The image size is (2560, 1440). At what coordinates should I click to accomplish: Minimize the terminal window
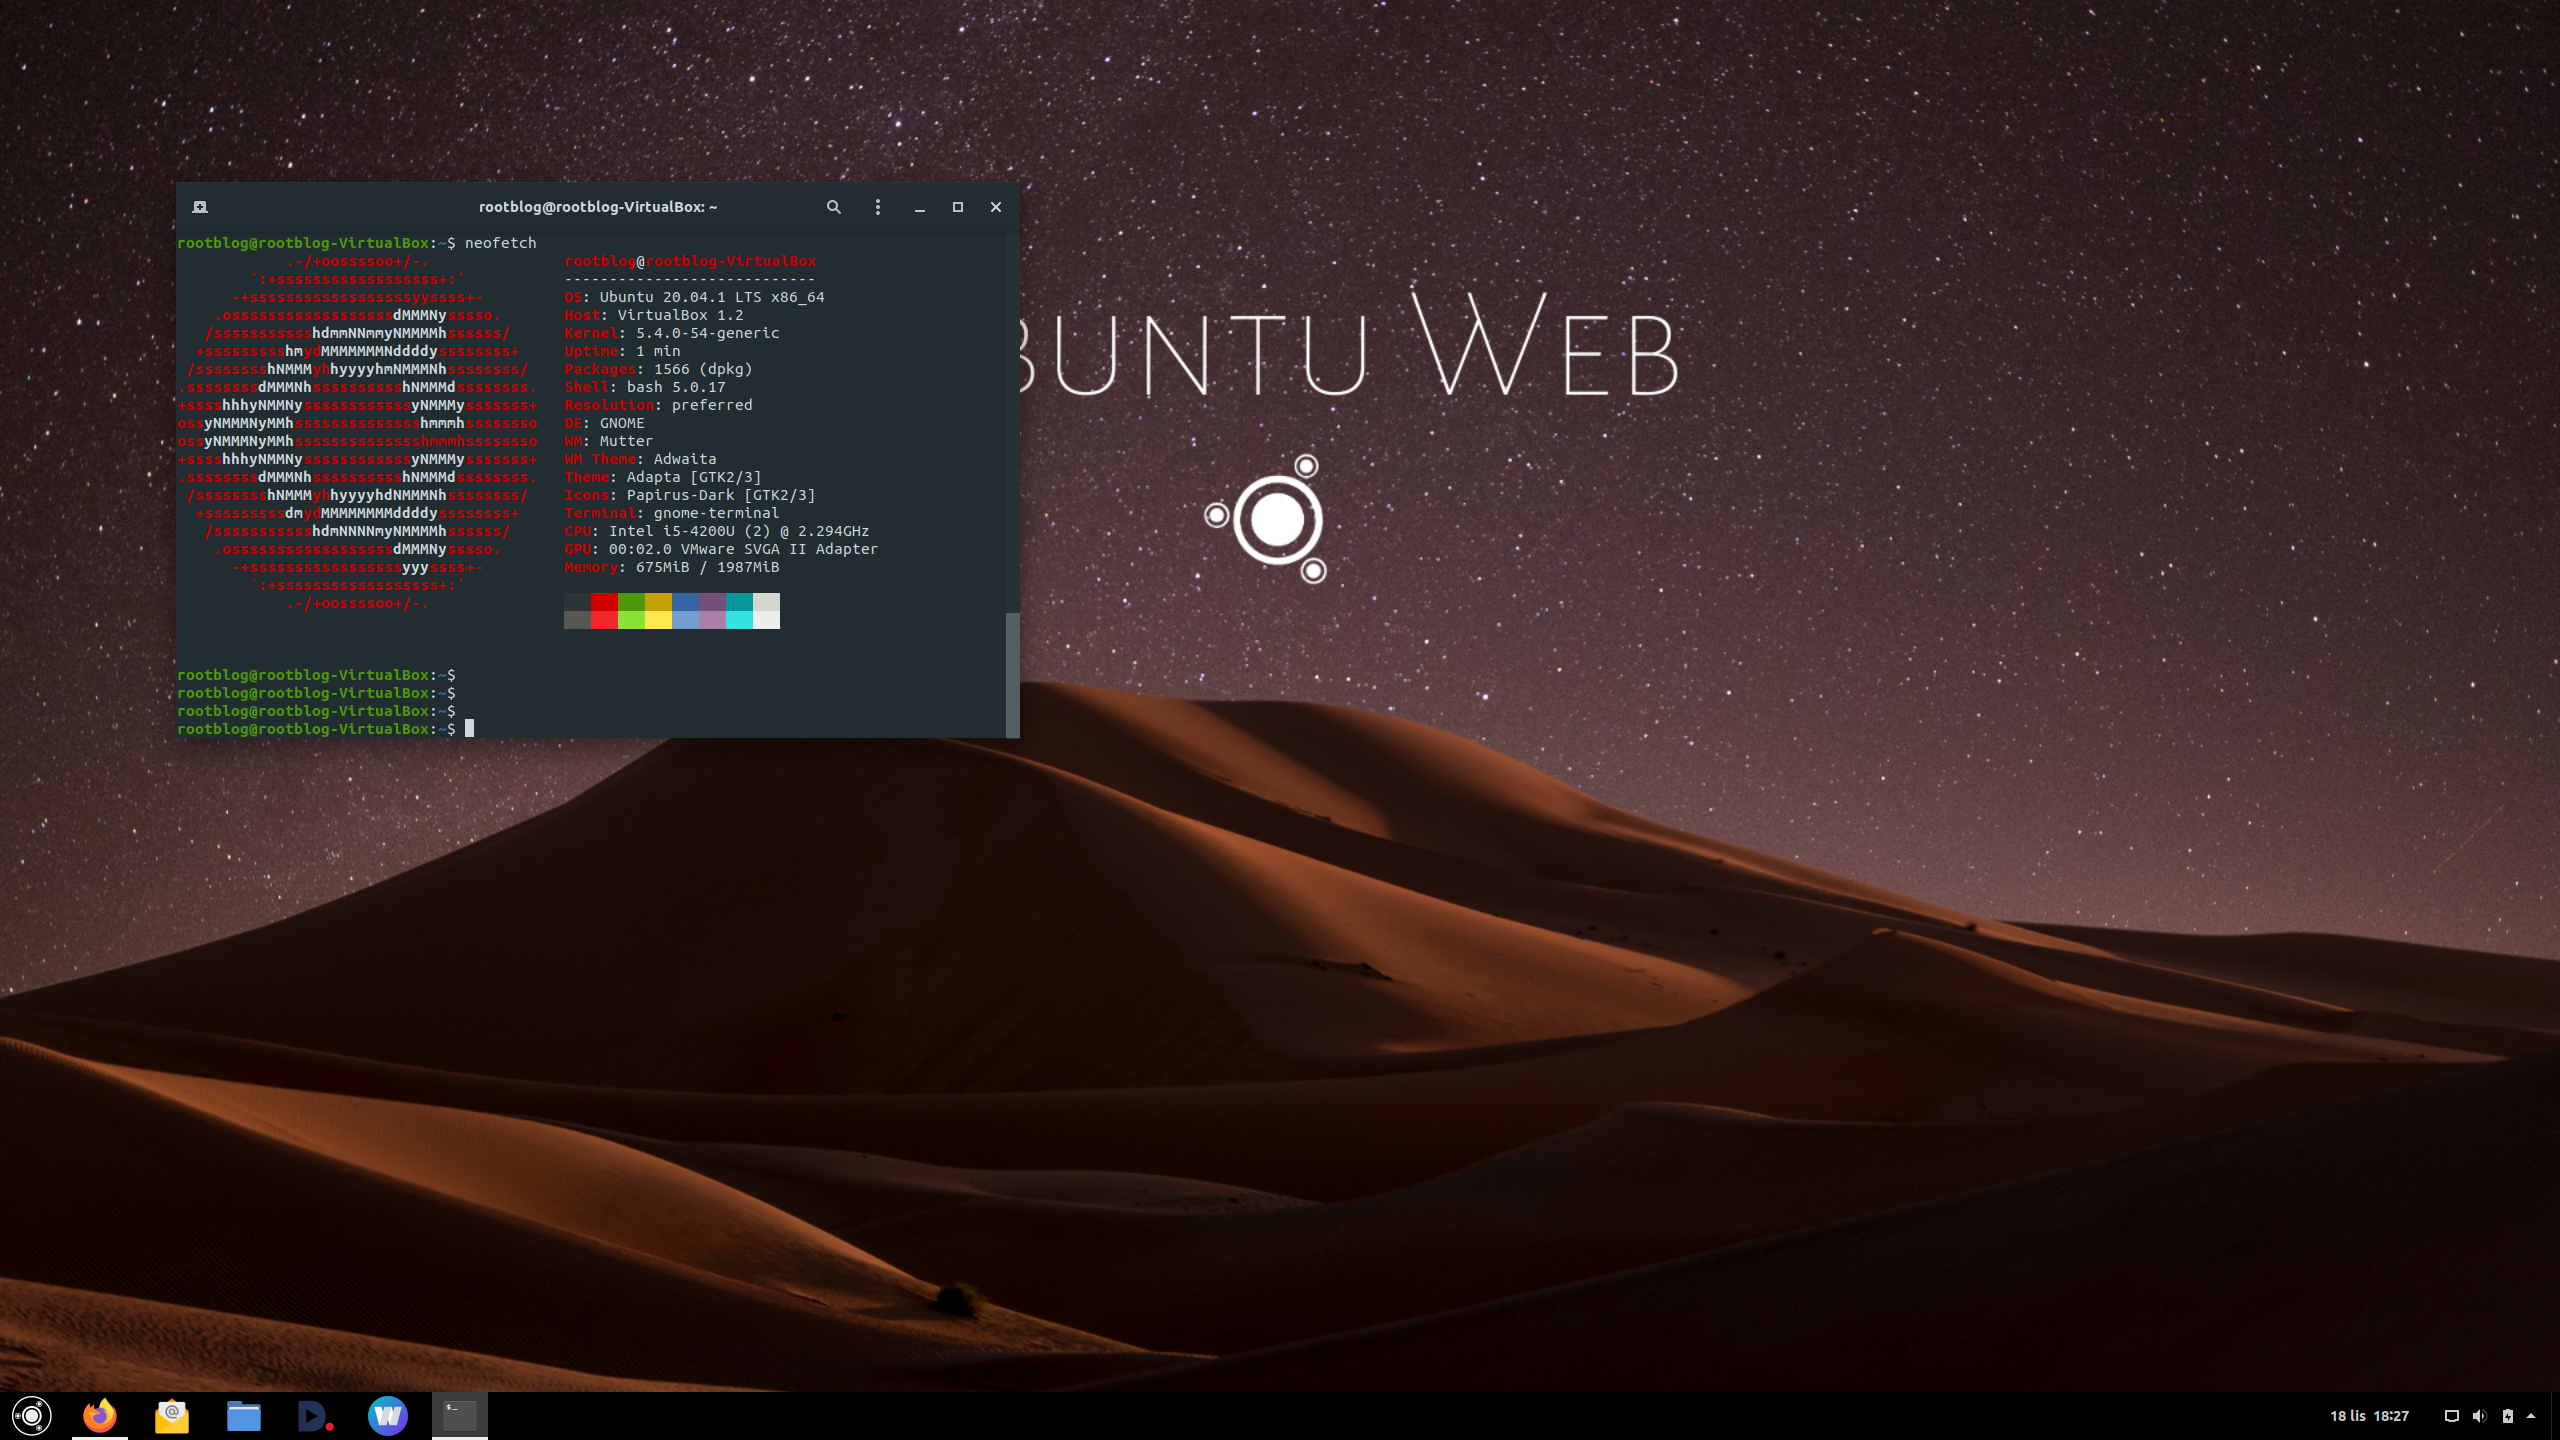pyautogui.click(x=919, y=207)
